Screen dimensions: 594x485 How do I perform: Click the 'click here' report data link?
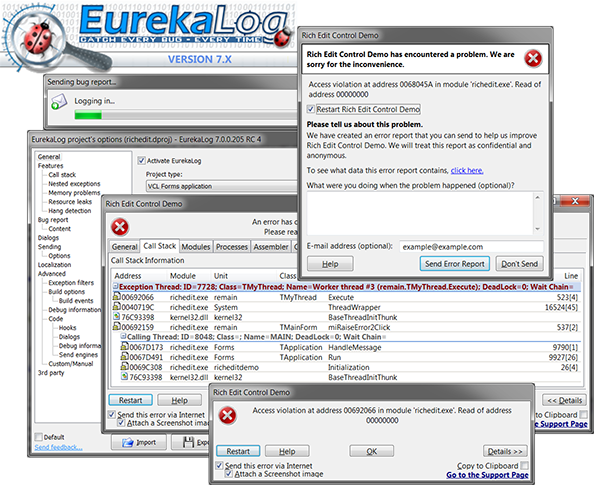(467, 171)
